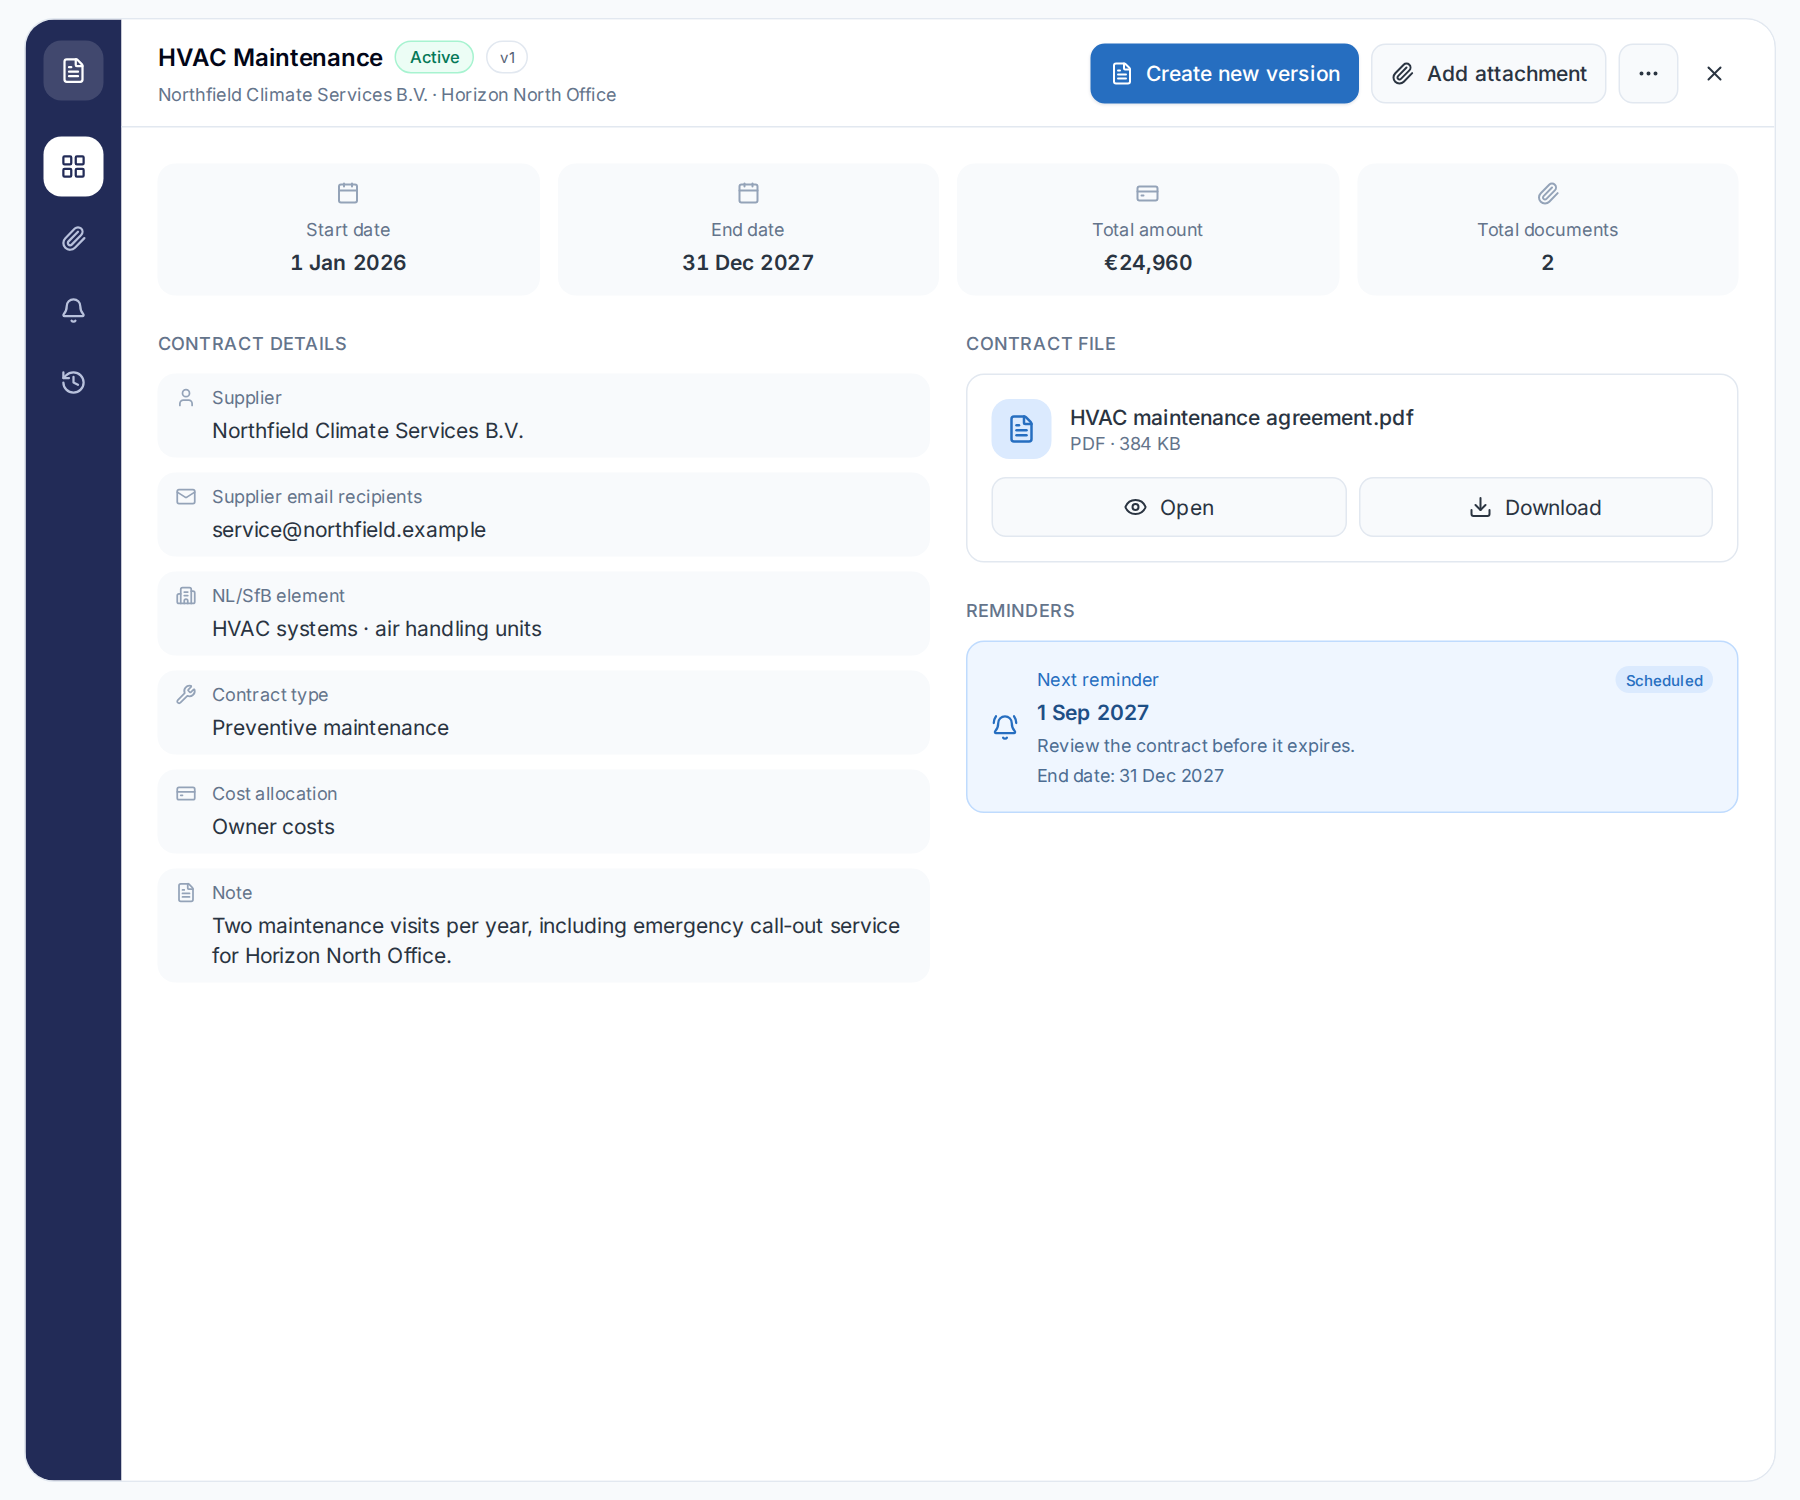Image resolution: width=1800 pixels, height=1500 pixels.
Task: Open the contract document sidebar icon
Action: tap(73, 71)
